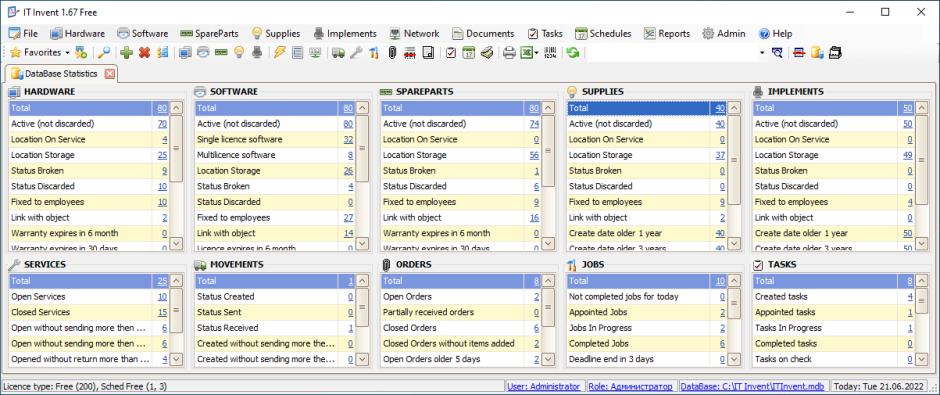940x395 pixels.
Task: Click the green refresh arrows icon
Action: [573, 53]
